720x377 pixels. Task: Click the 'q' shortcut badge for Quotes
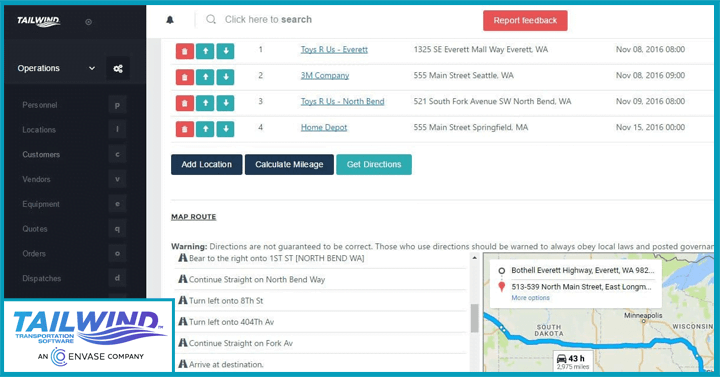point(117,229)
